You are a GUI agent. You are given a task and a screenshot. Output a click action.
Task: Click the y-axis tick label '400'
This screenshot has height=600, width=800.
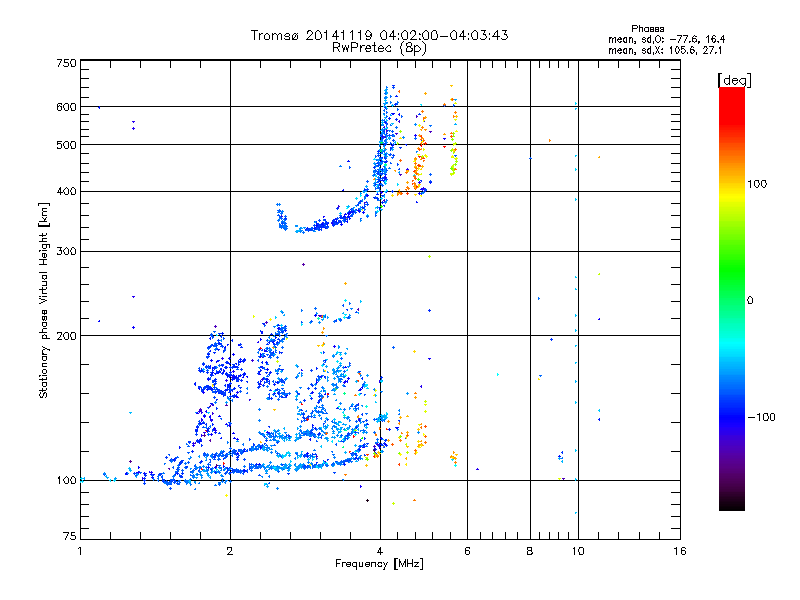(66, 192)
